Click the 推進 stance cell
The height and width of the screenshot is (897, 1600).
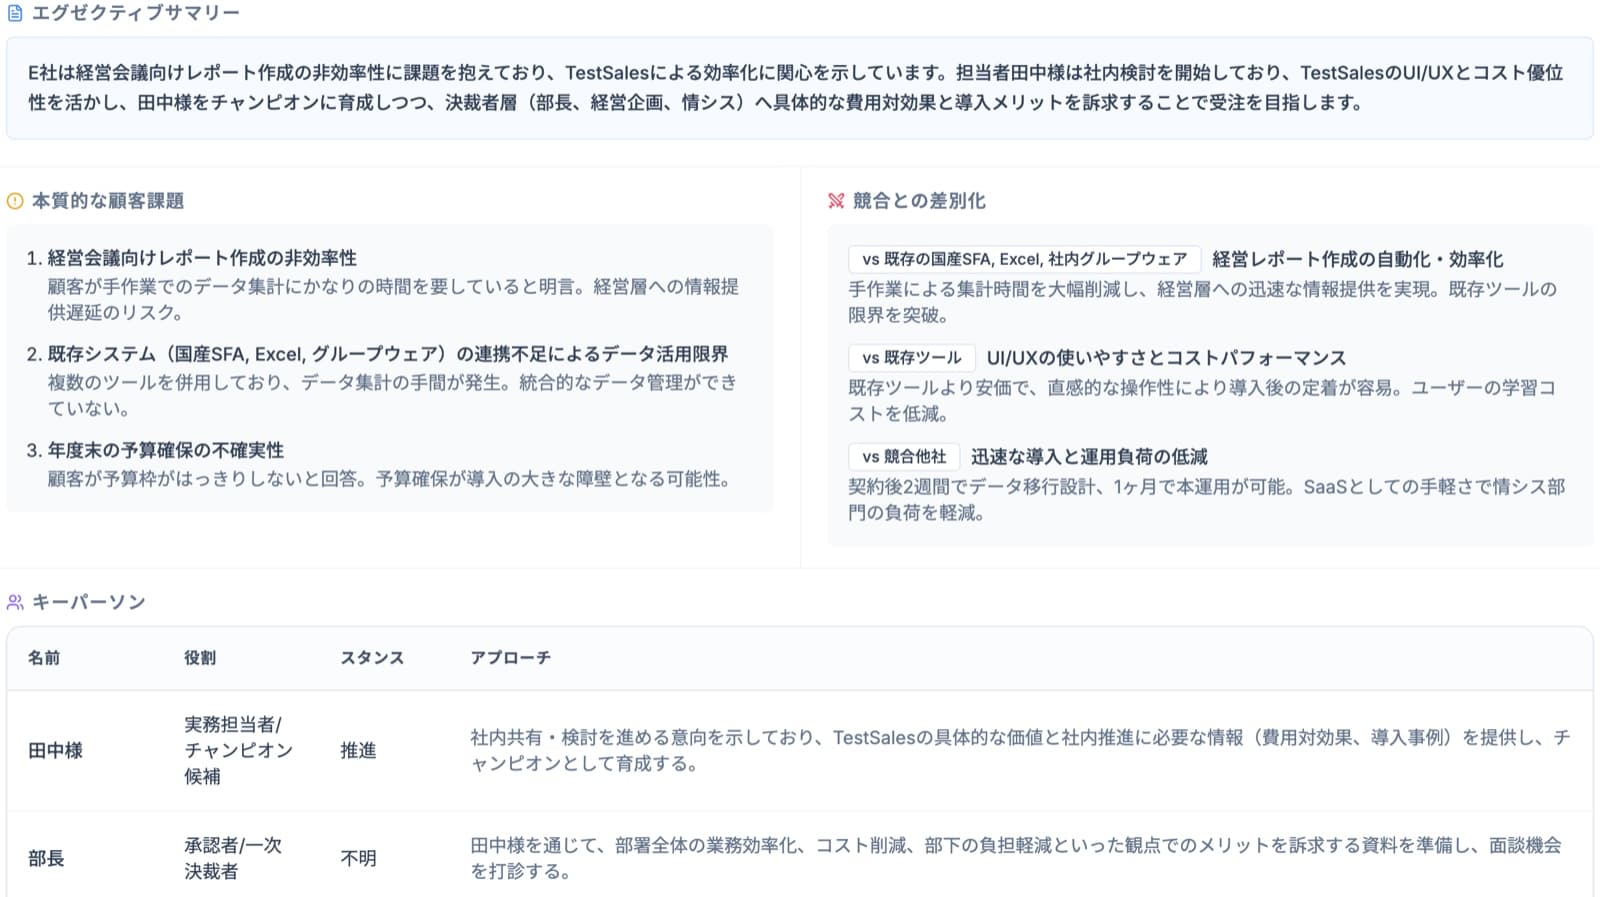(x=358, y=751)
